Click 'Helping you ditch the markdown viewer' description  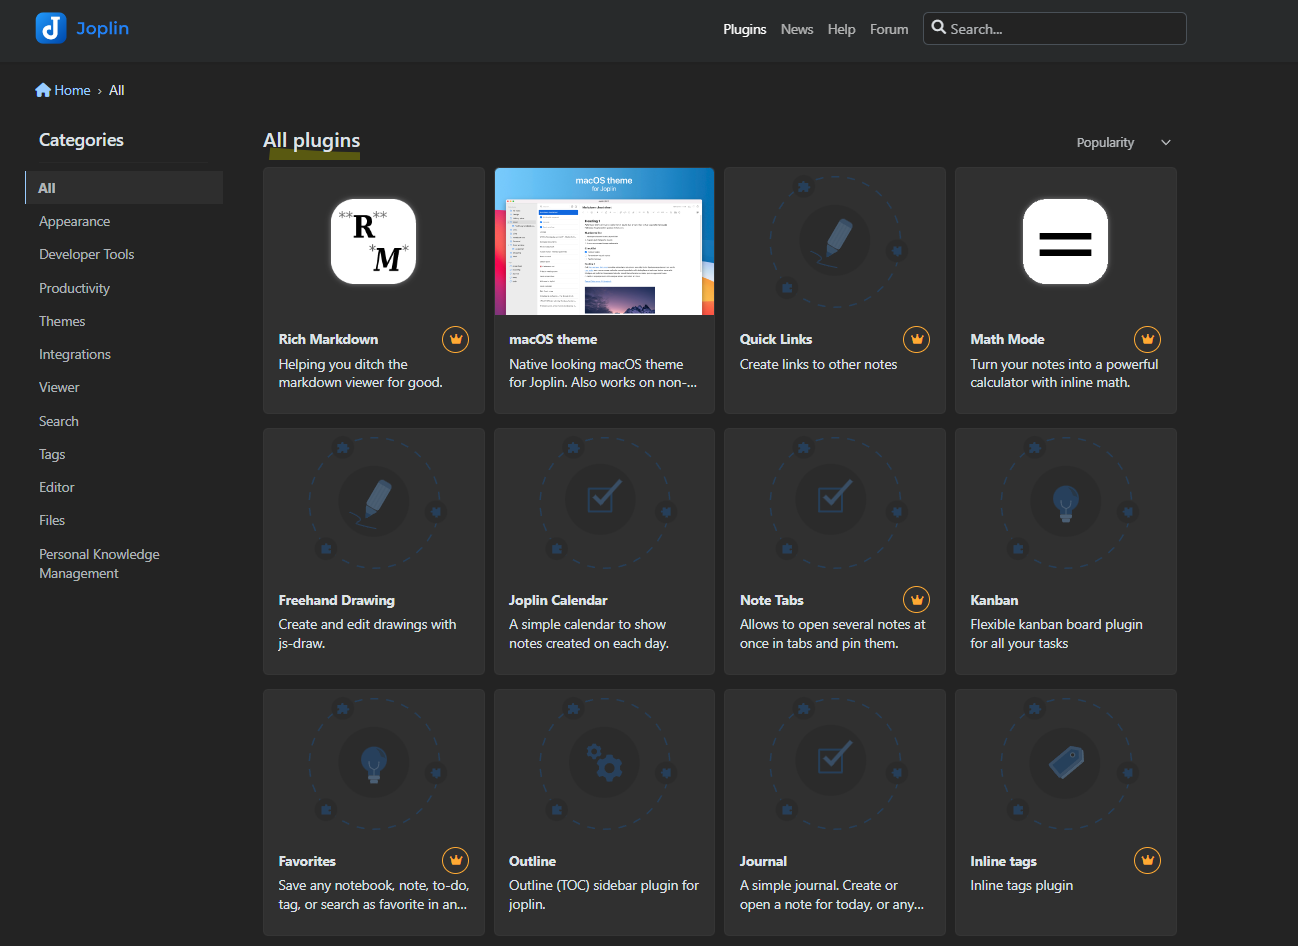[x=360, y=373]
